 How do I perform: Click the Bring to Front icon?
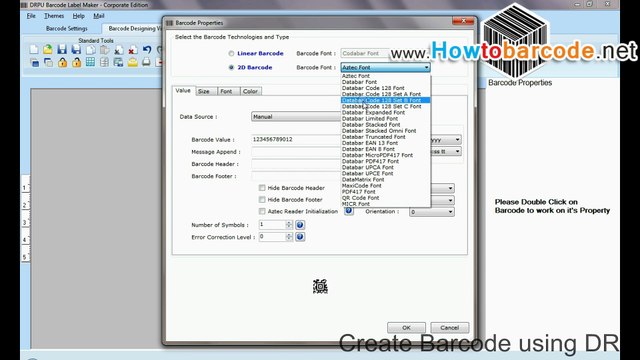tap(34, 62)
